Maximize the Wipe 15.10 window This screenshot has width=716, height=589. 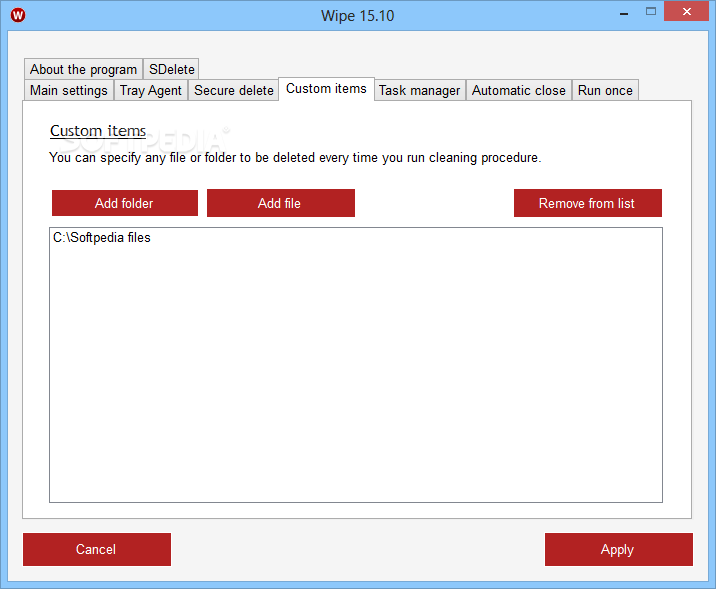point(651,12)
